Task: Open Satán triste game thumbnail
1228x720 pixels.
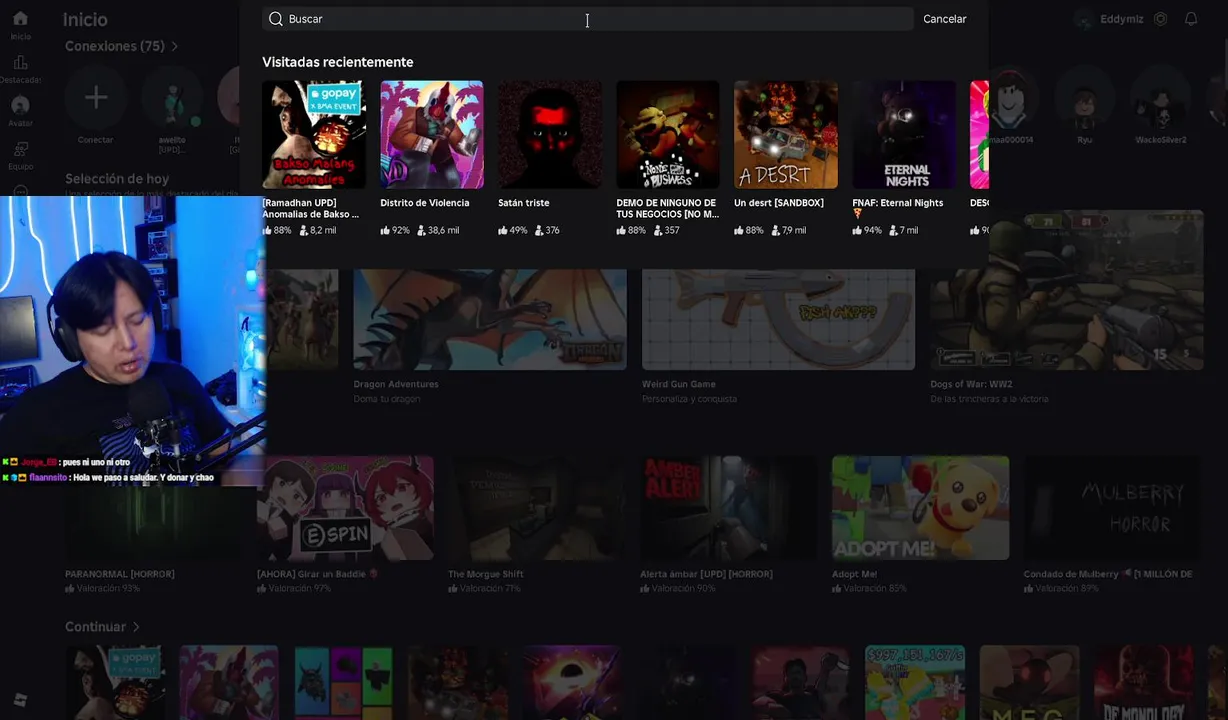Action: point(550,135)
